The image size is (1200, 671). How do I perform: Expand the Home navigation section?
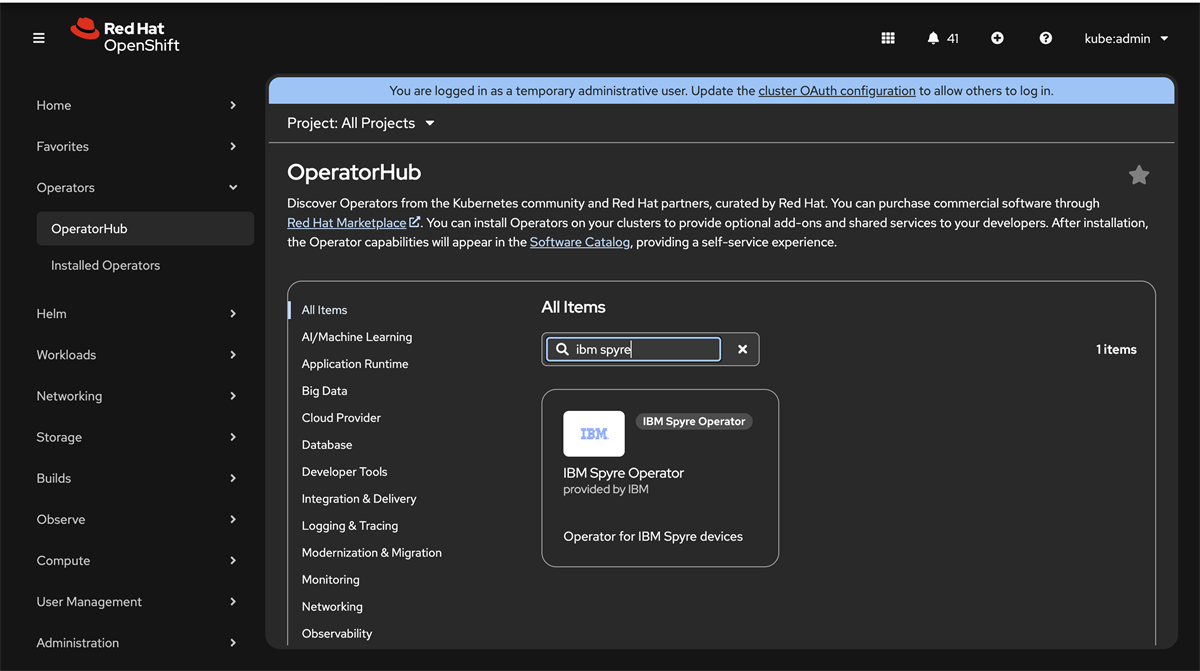click(x=137, y=105)
